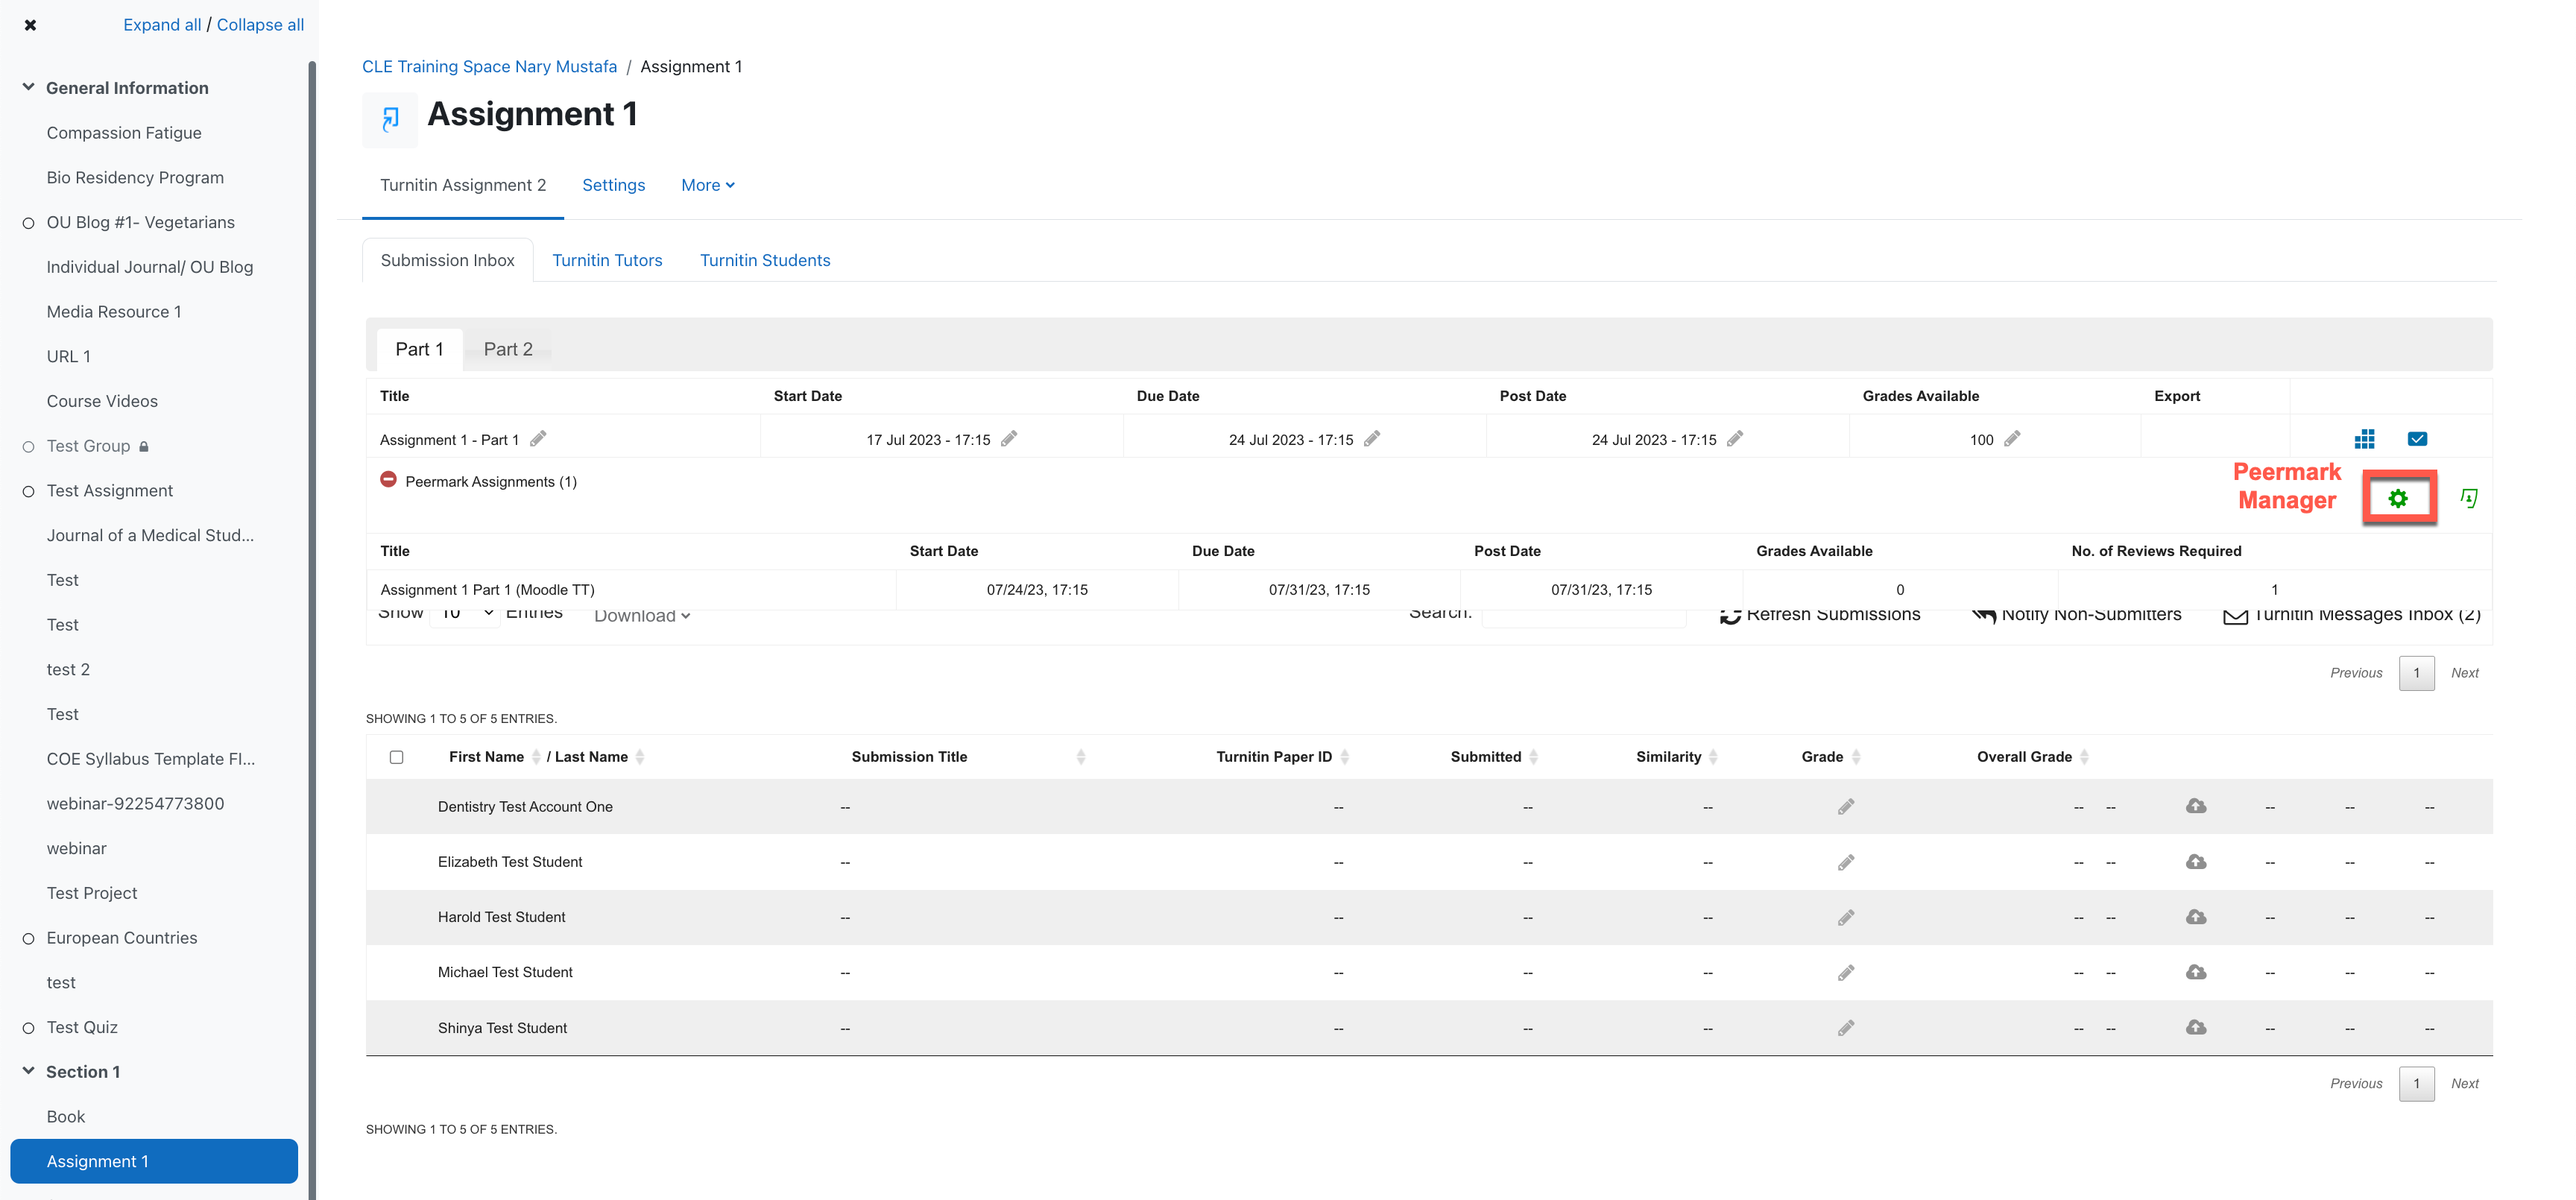
Task: Click the Assignment 1 Turnitin activity icon
Action: [x=390, y=119]
